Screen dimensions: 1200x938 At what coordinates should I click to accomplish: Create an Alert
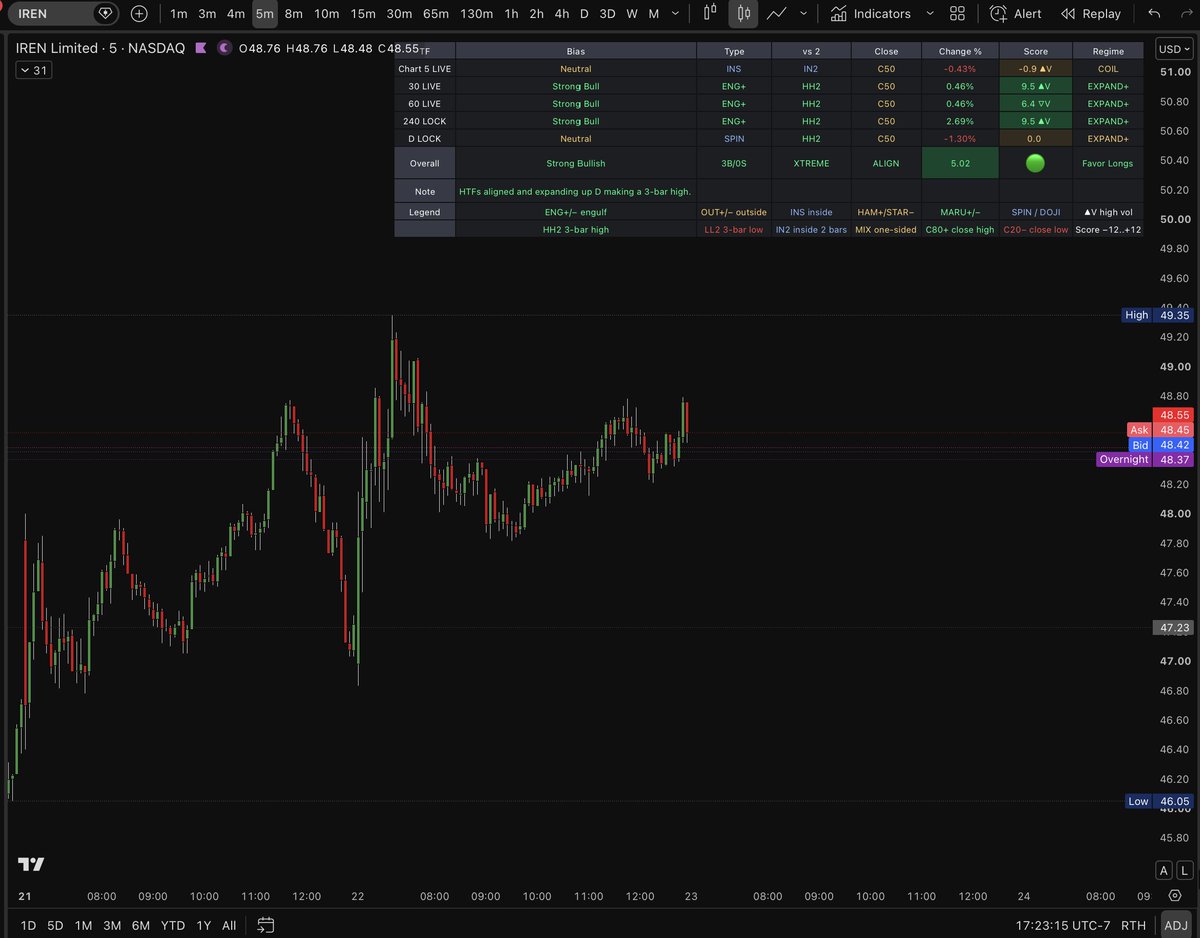[1013, 14]
